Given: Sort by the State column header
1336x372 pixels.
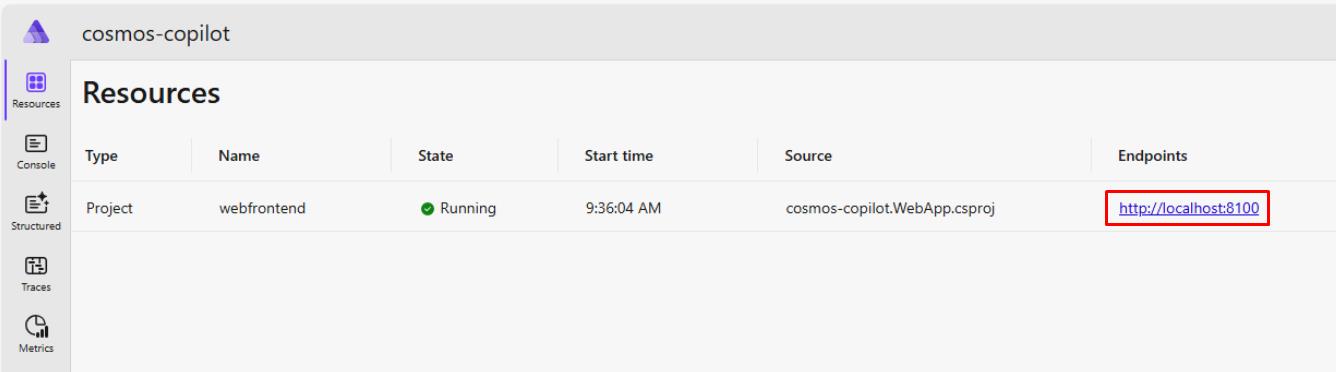Looking at the screenshot, I should [435, 156].
